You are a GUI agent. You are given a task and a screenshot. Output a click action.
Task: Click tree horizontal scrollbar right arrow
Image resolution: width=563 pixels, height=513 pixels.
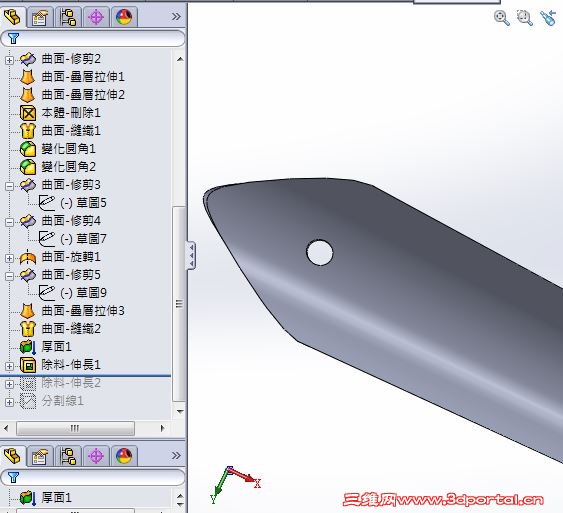162,428
